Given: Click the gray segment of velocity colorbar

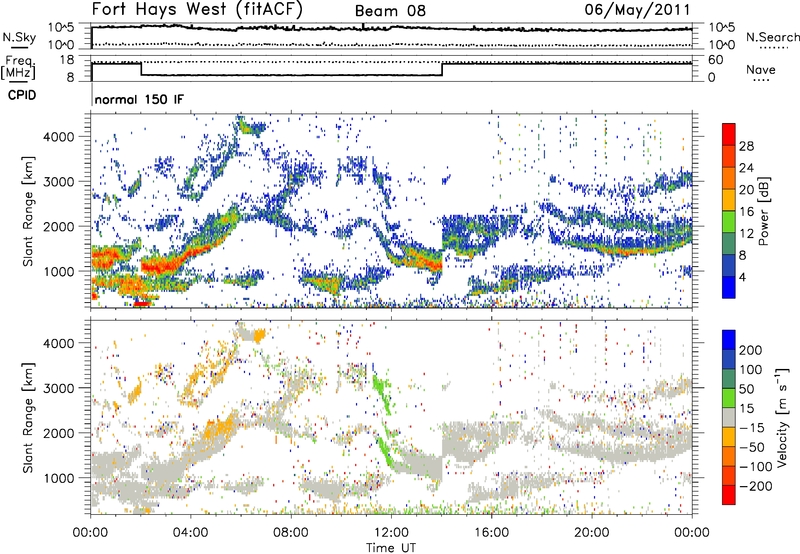Looking at the screenshot, I should pos(729,417).
